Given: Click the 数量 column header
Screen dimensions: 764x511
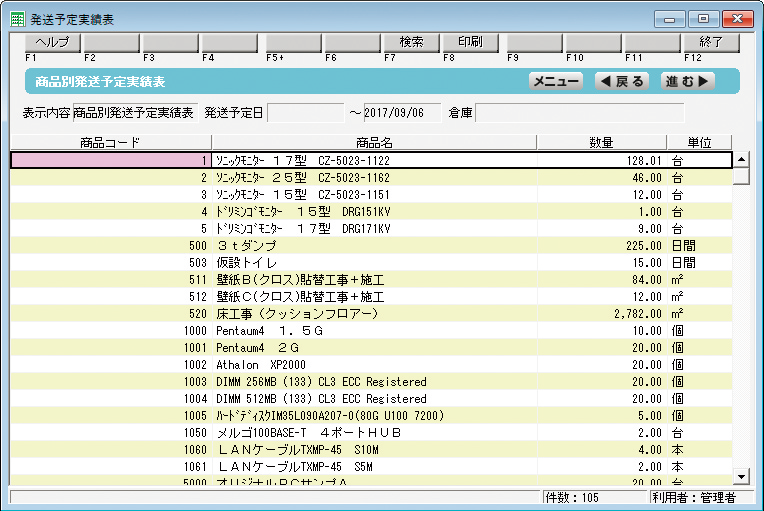Looking at the screenshot, I should point(601,142).
